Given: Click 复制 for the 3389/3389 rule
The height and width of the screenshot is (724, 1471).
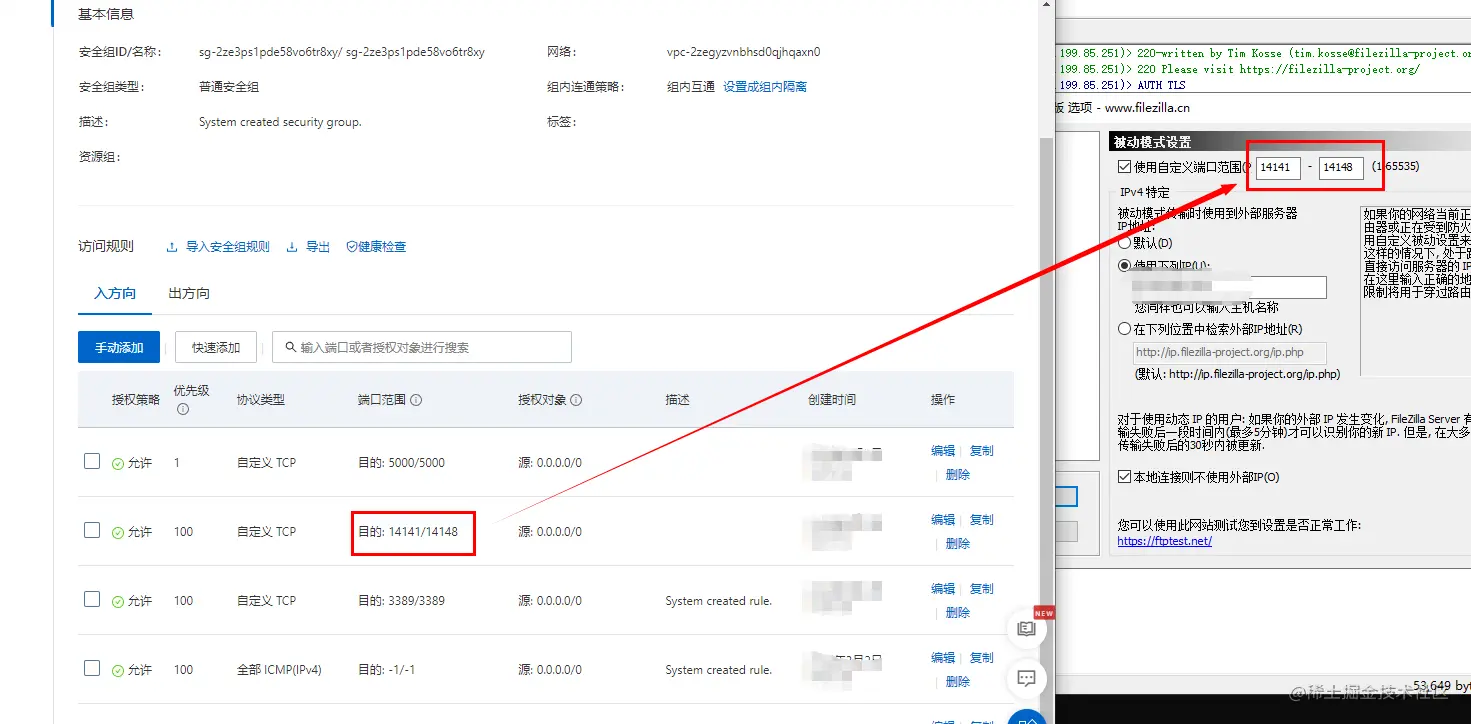Looking at the screenshot, I should (982, 589).
